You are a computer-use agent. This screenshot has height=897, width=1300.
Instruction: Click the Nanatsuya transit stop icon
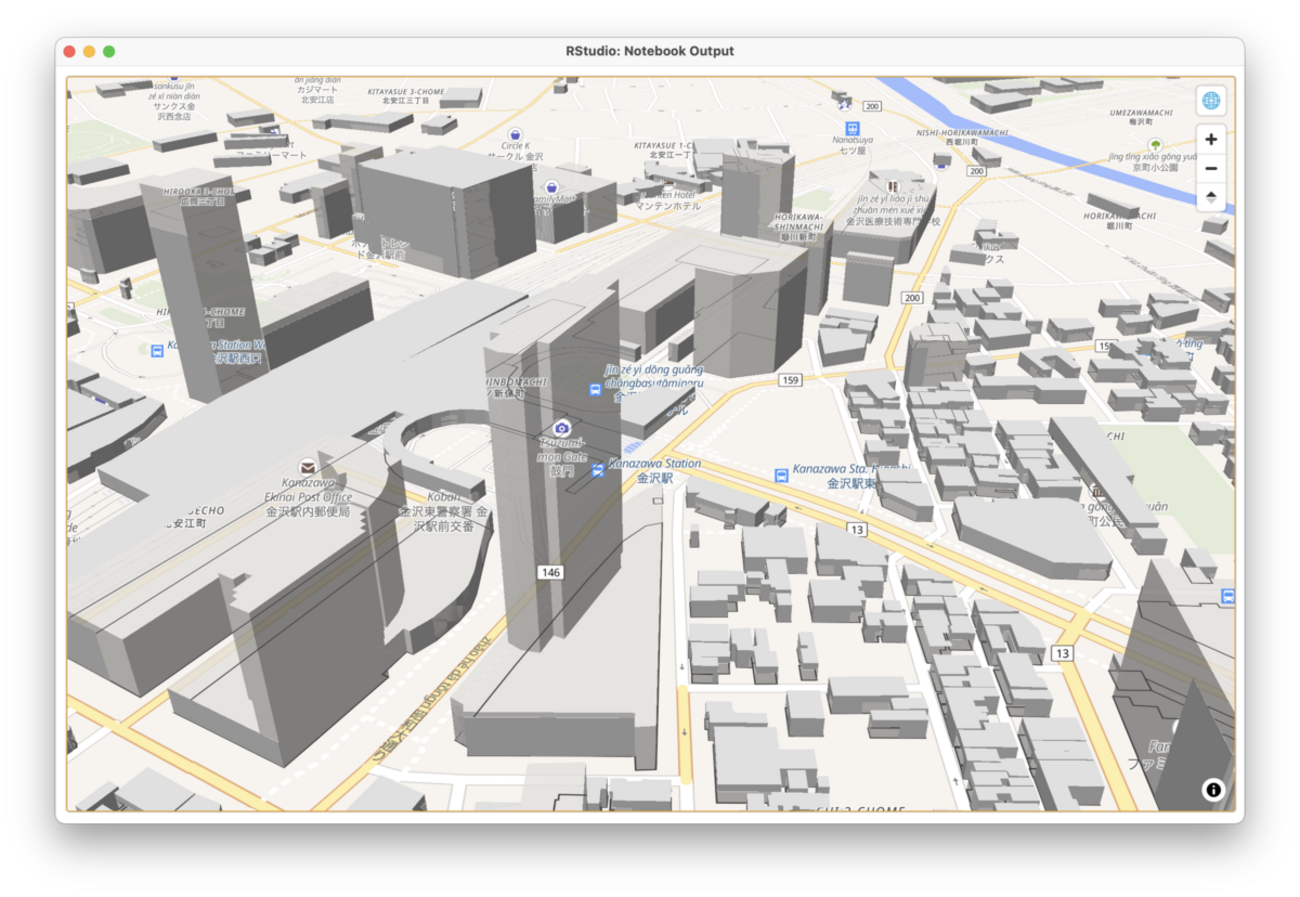(851, 127)
